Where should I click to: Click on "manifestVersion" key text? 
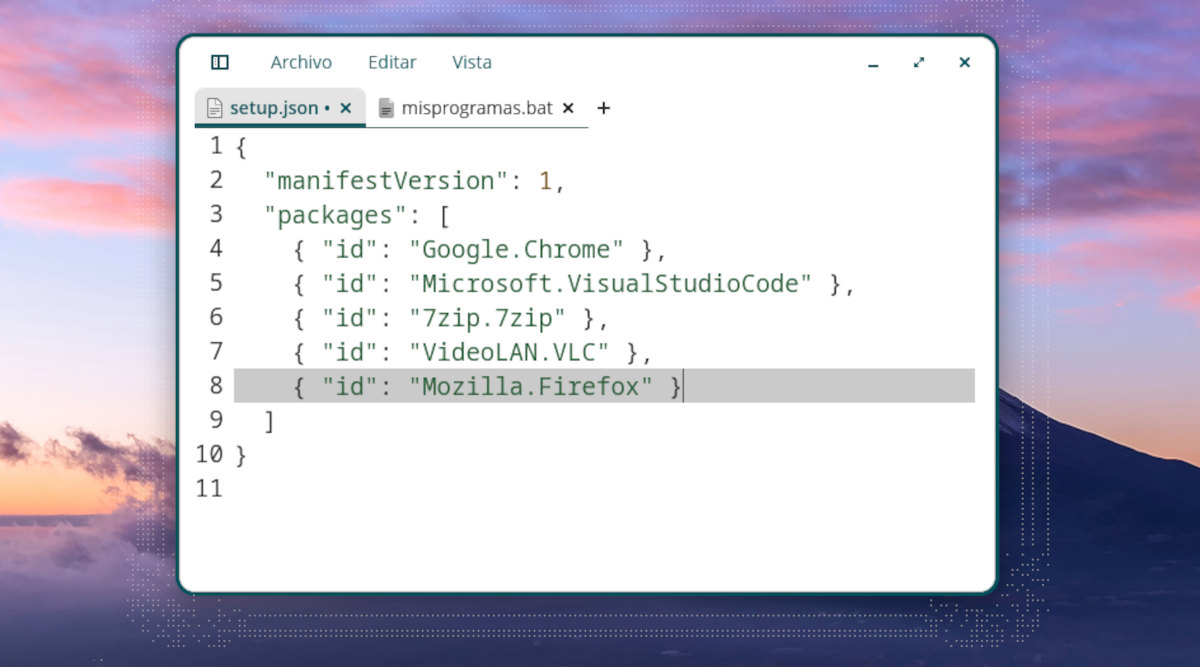[x=386, y=181]
